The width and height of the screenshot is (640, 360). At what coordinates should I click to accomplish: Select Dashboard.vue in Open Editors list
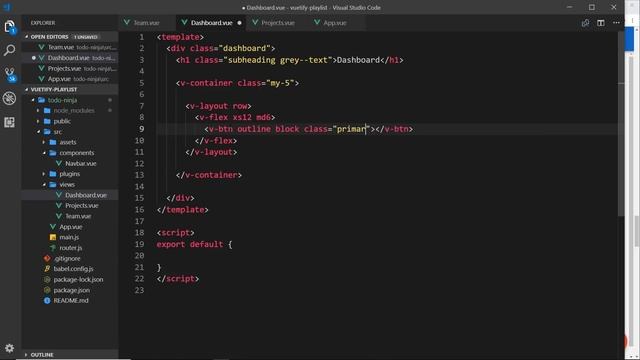tap(70, 58)
